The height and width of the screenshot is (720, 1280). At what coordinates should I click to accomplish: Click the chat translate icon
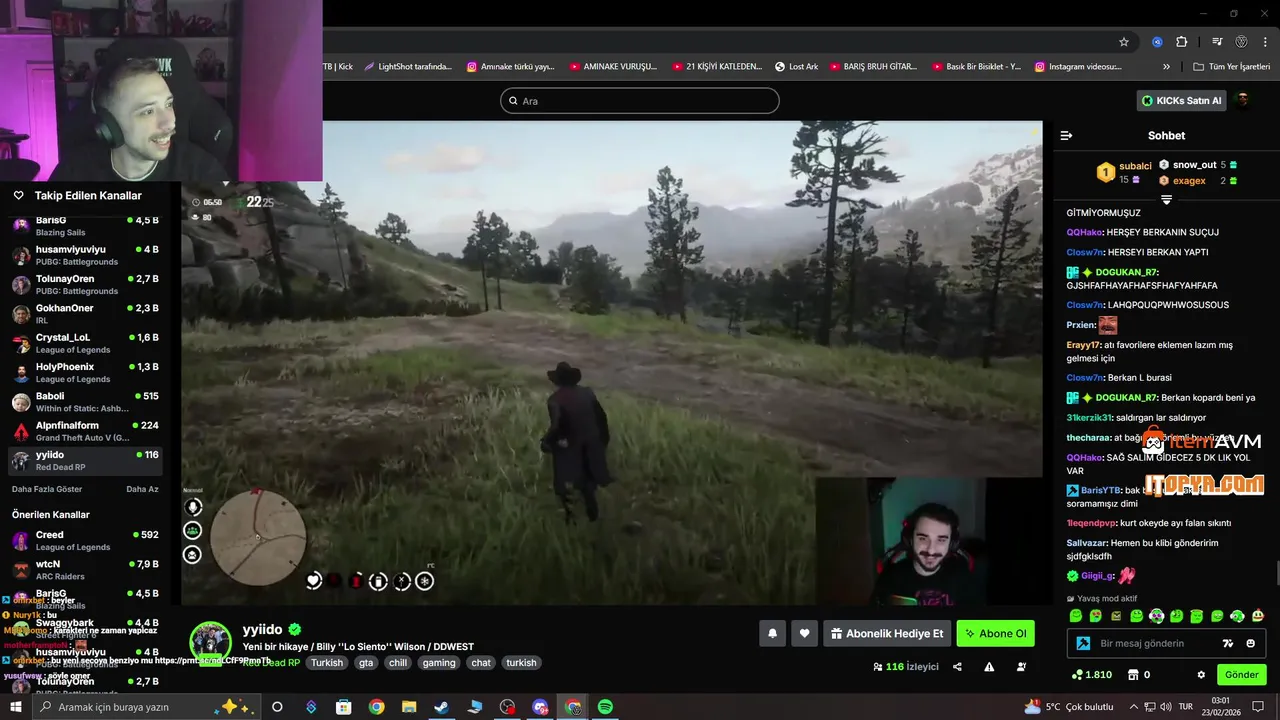pos(1228,643)
